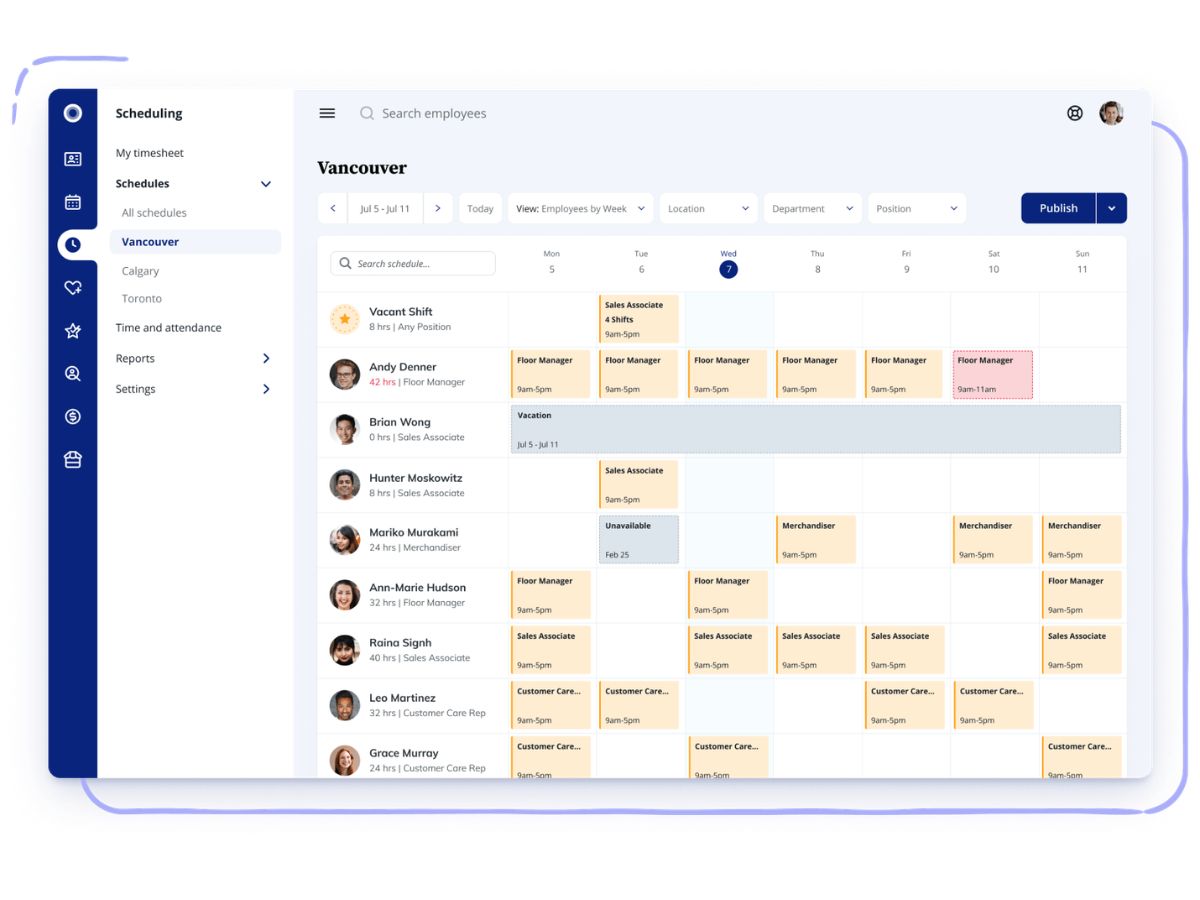This screenshot has width=1200, height=900.
Task: Open the Position filter dropdown
Action: (917, 208)
